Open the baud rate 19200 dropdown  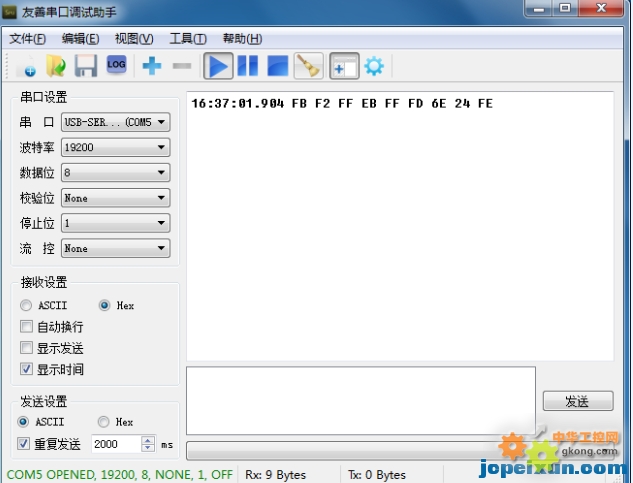[115, 147]
